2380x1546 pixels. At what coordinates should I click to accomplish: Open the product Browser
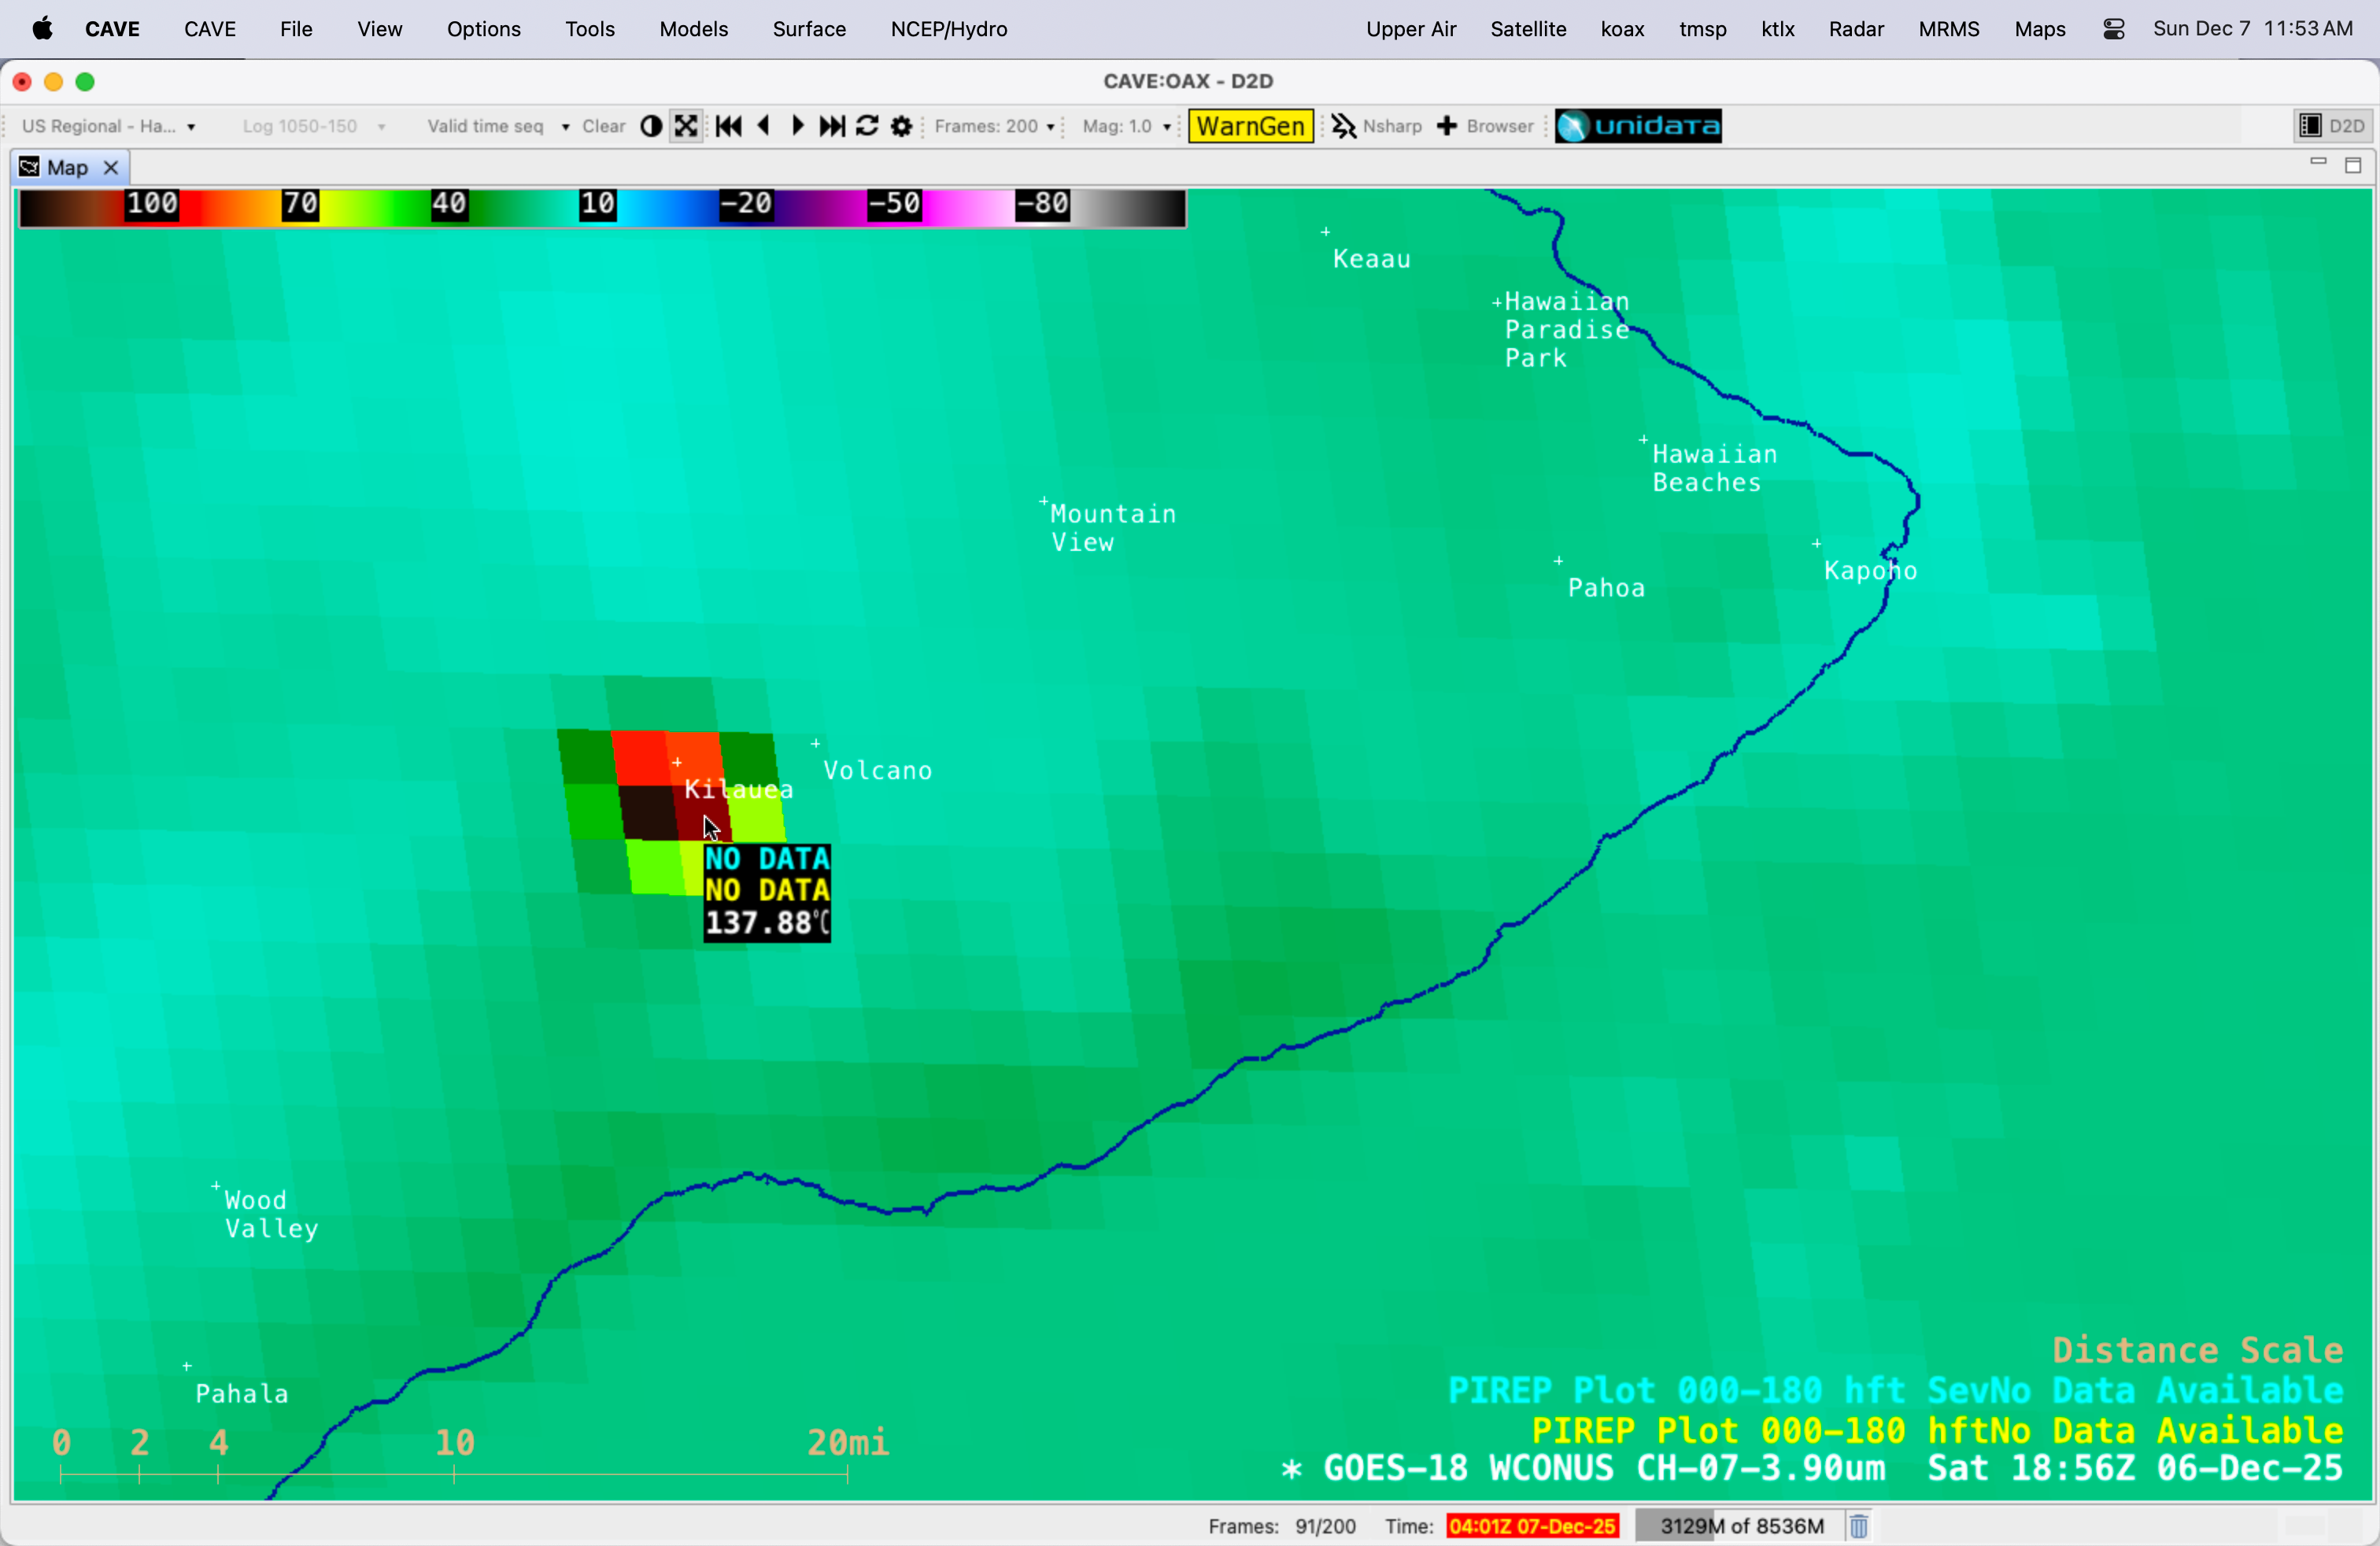pos(1486,126)
